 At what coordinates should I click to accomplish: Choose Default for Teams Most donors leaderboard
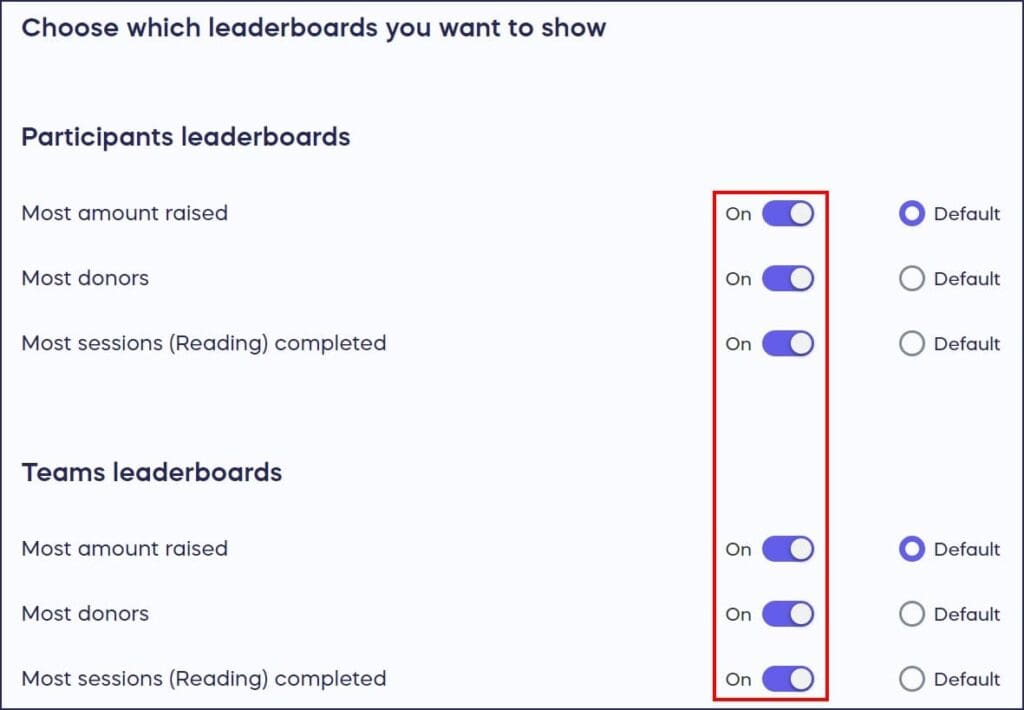click(x=912, y=614)
